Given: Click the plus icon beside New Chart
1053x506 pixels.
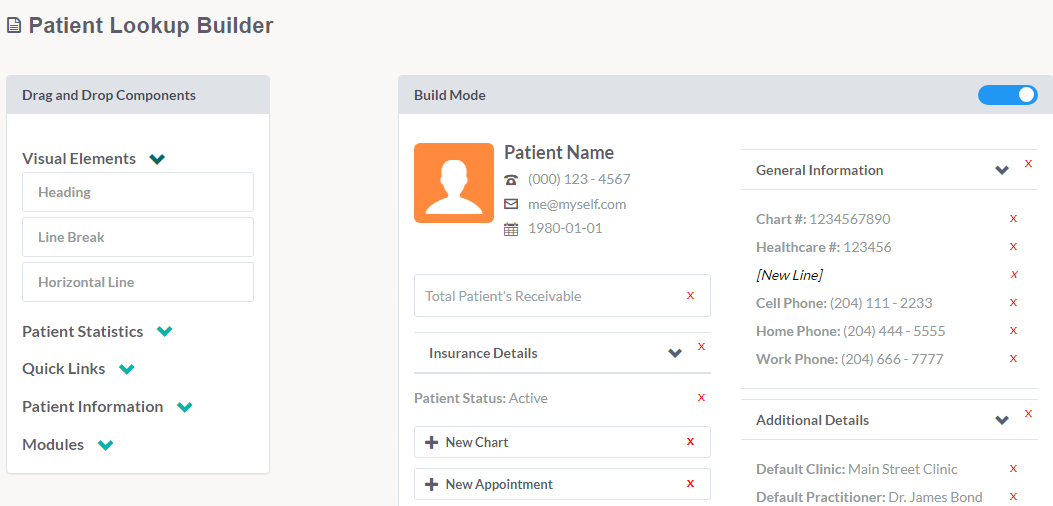Looking at the screenshot, I should click(432, 442).
